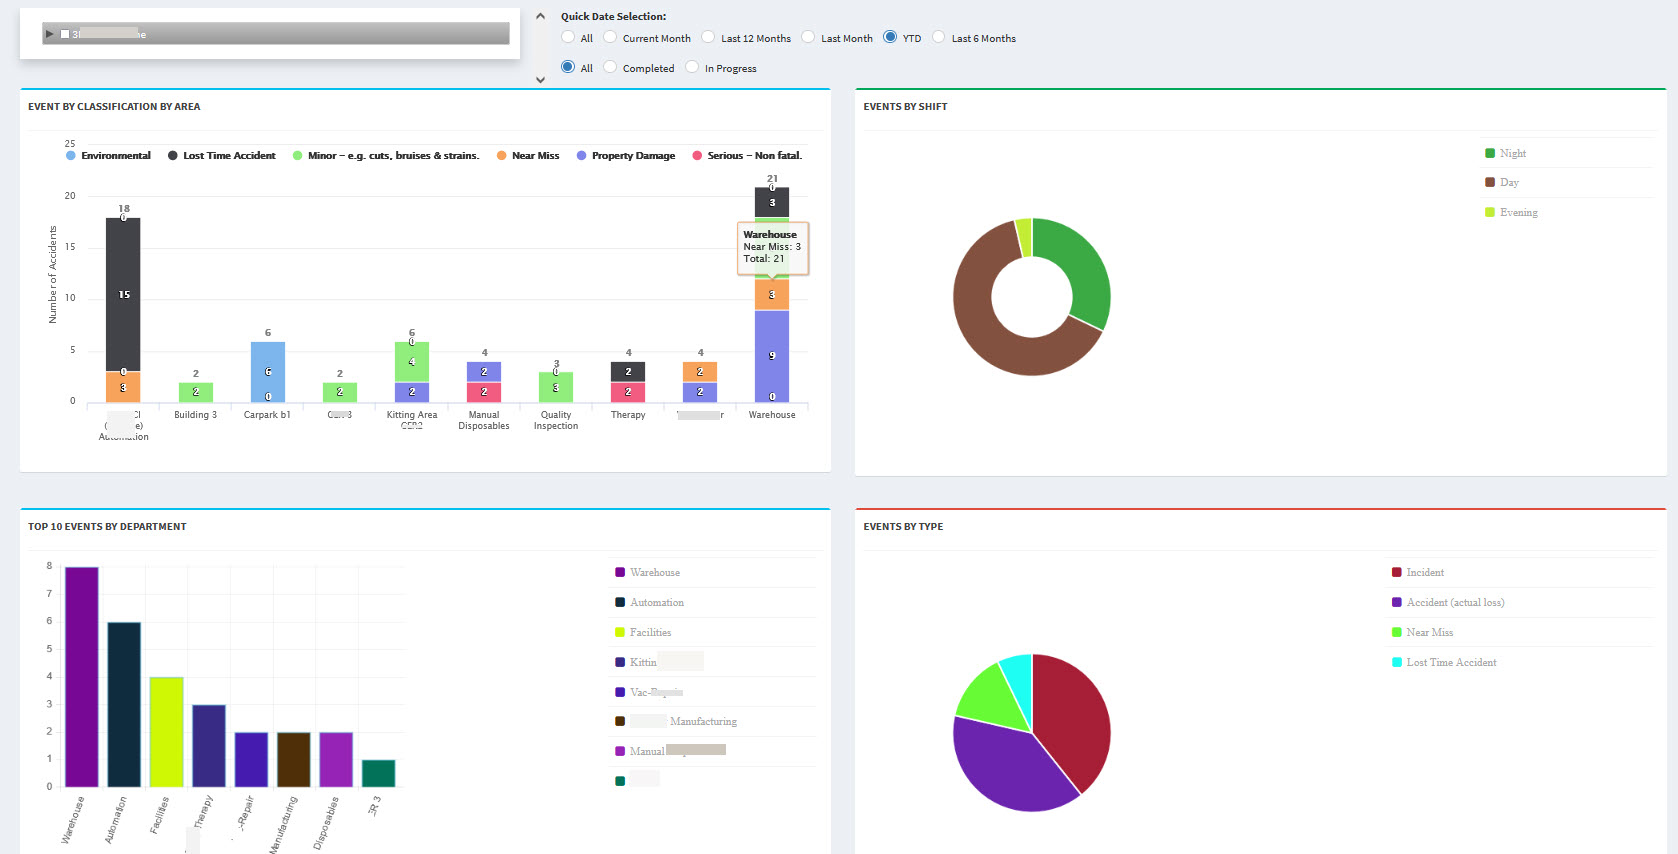Viewport: 1678px width, 854px height.
Task: Toggle the Near Miss series legend dot
Action: (502, 156)
